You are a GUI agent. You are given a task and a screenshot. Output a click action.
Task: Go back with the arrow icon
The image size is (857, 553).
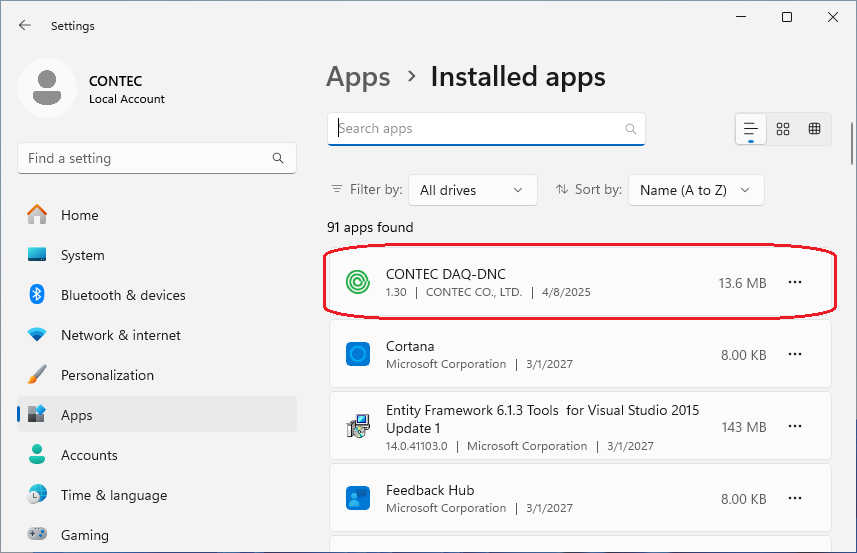click(x=25, y=25)
